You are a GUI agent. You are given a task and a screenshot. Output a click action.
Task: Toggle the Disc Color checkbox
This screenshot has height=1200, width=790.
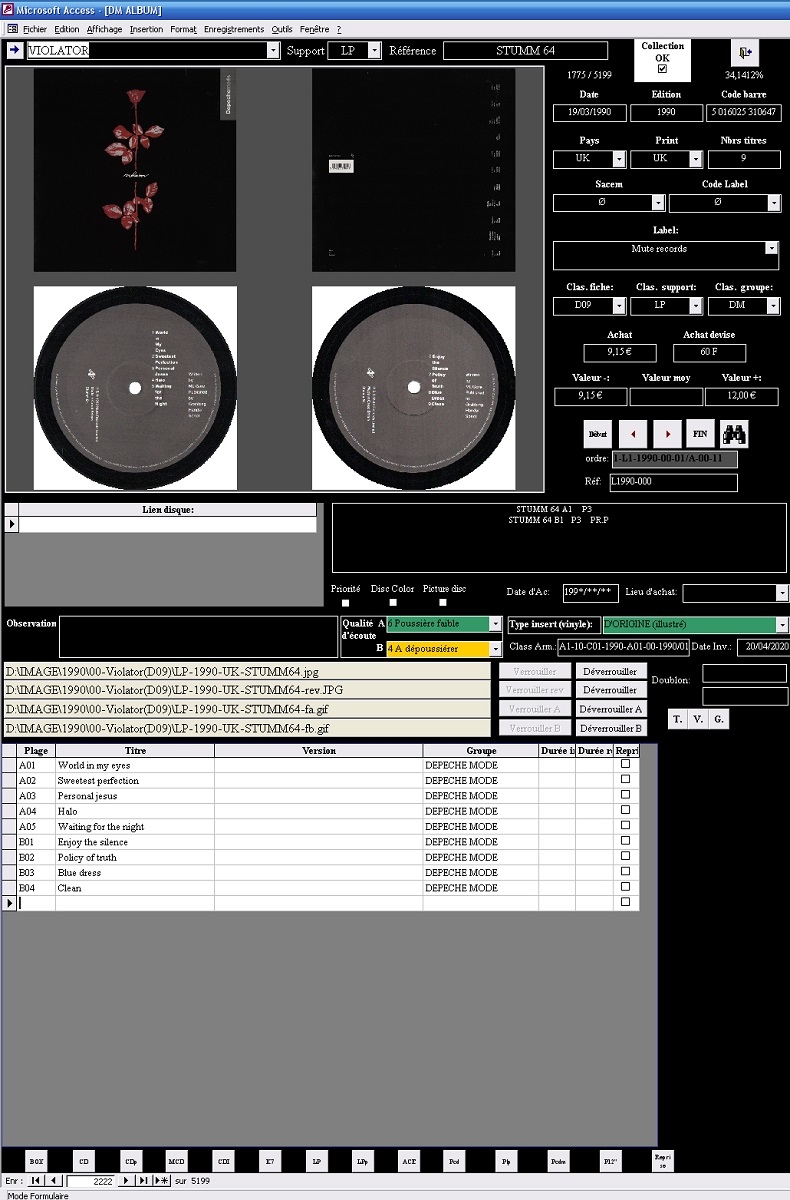(393, 603)
